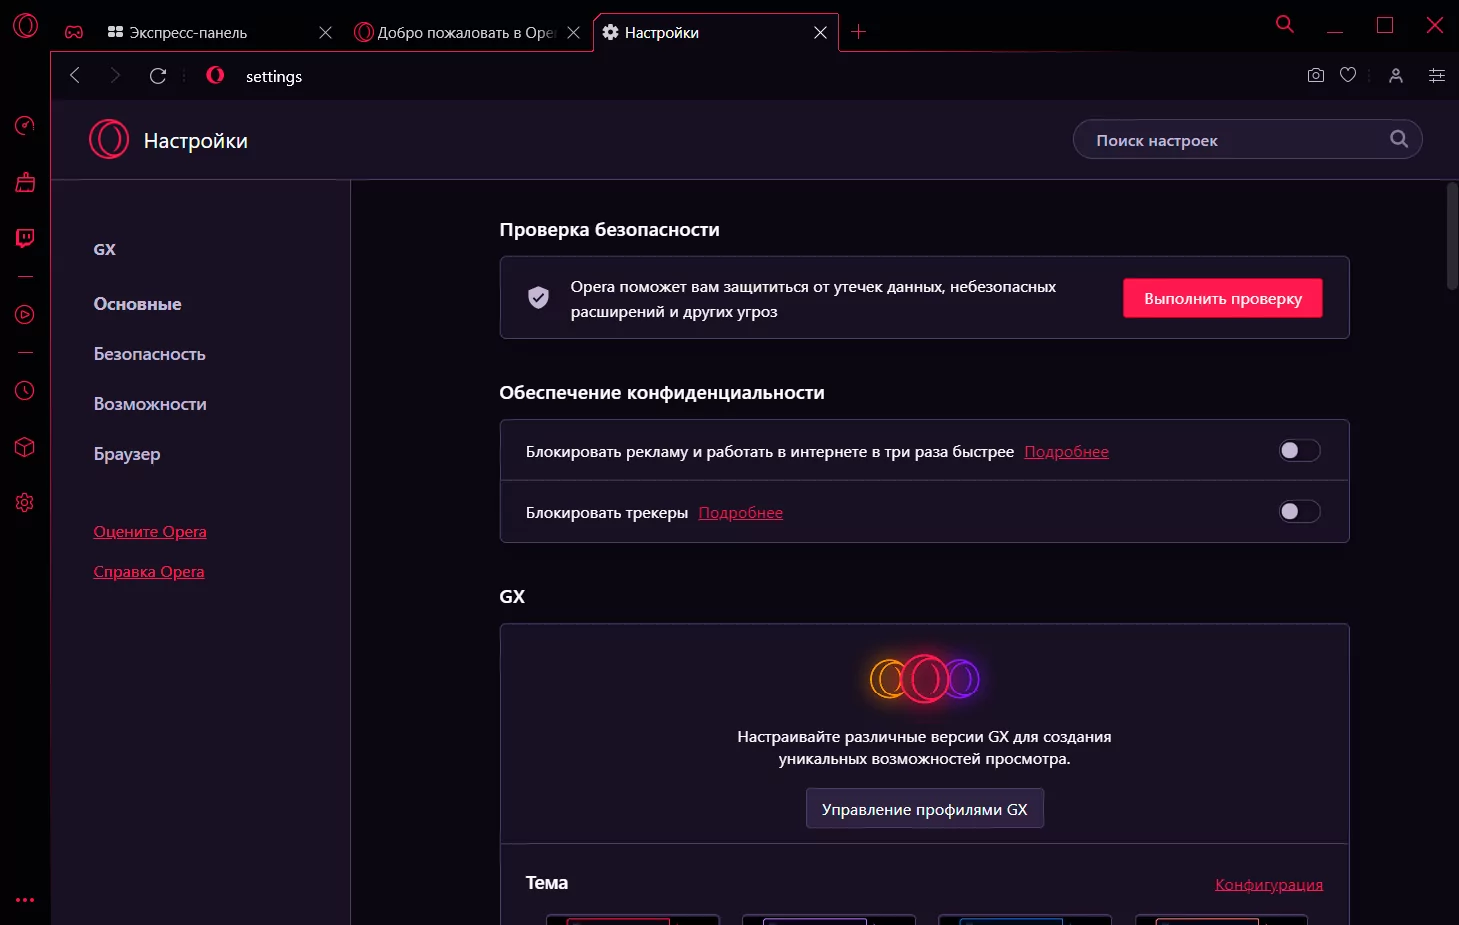This screenshot has height=925, width=1459.
Task: Open Управление профилями GX
Action: point(925,809)
